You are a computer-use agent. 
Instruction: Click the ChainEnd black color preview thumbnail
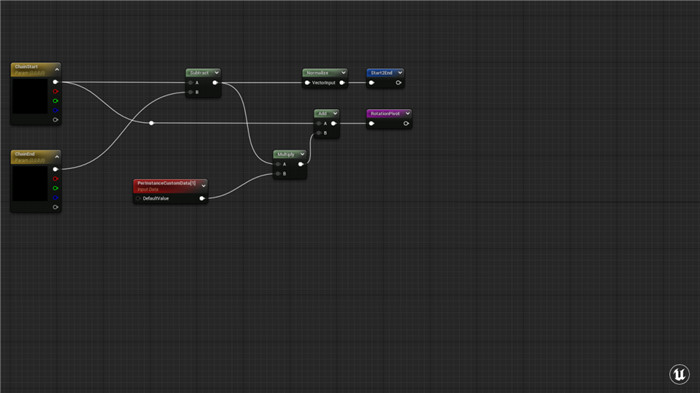click(x=29, y=184)
